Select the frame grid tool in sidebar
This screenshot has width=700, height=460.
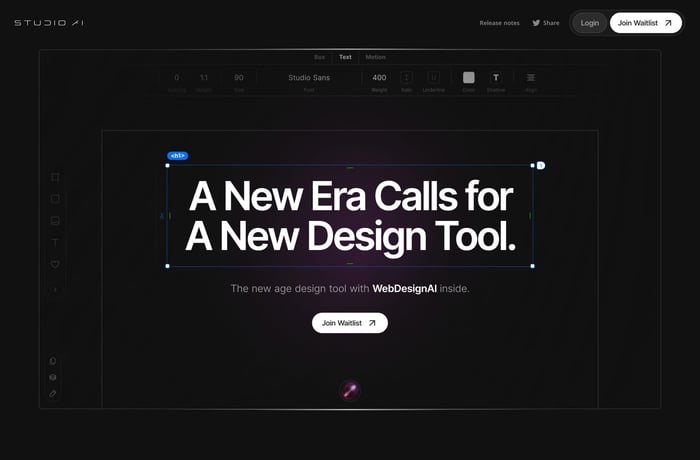tap(55, 177)
